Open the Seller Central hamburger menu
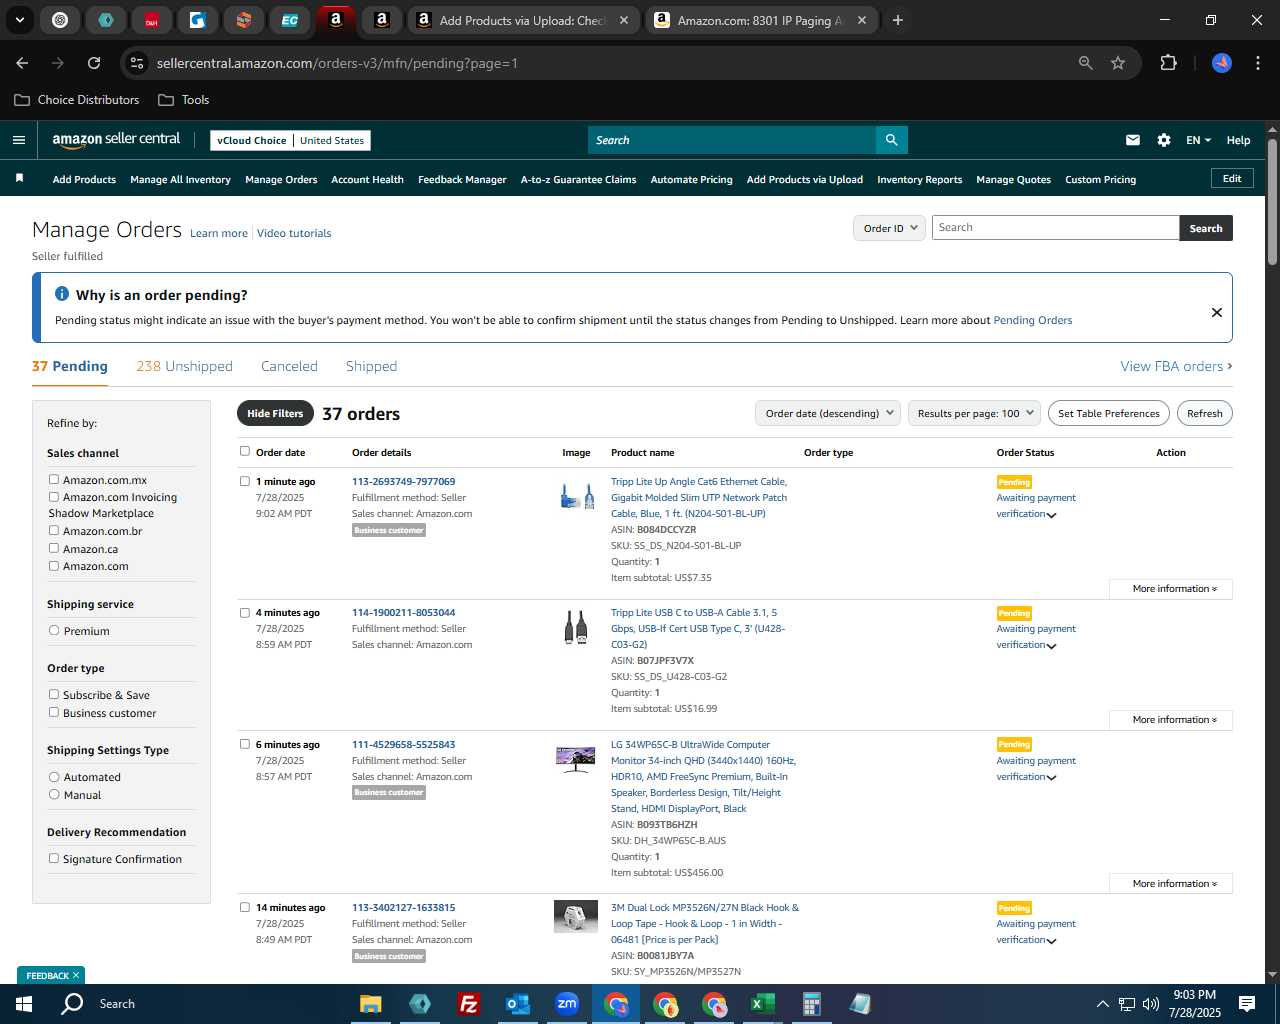The width and height of the screenshot is (1280, 1024). tap(19, 140)
